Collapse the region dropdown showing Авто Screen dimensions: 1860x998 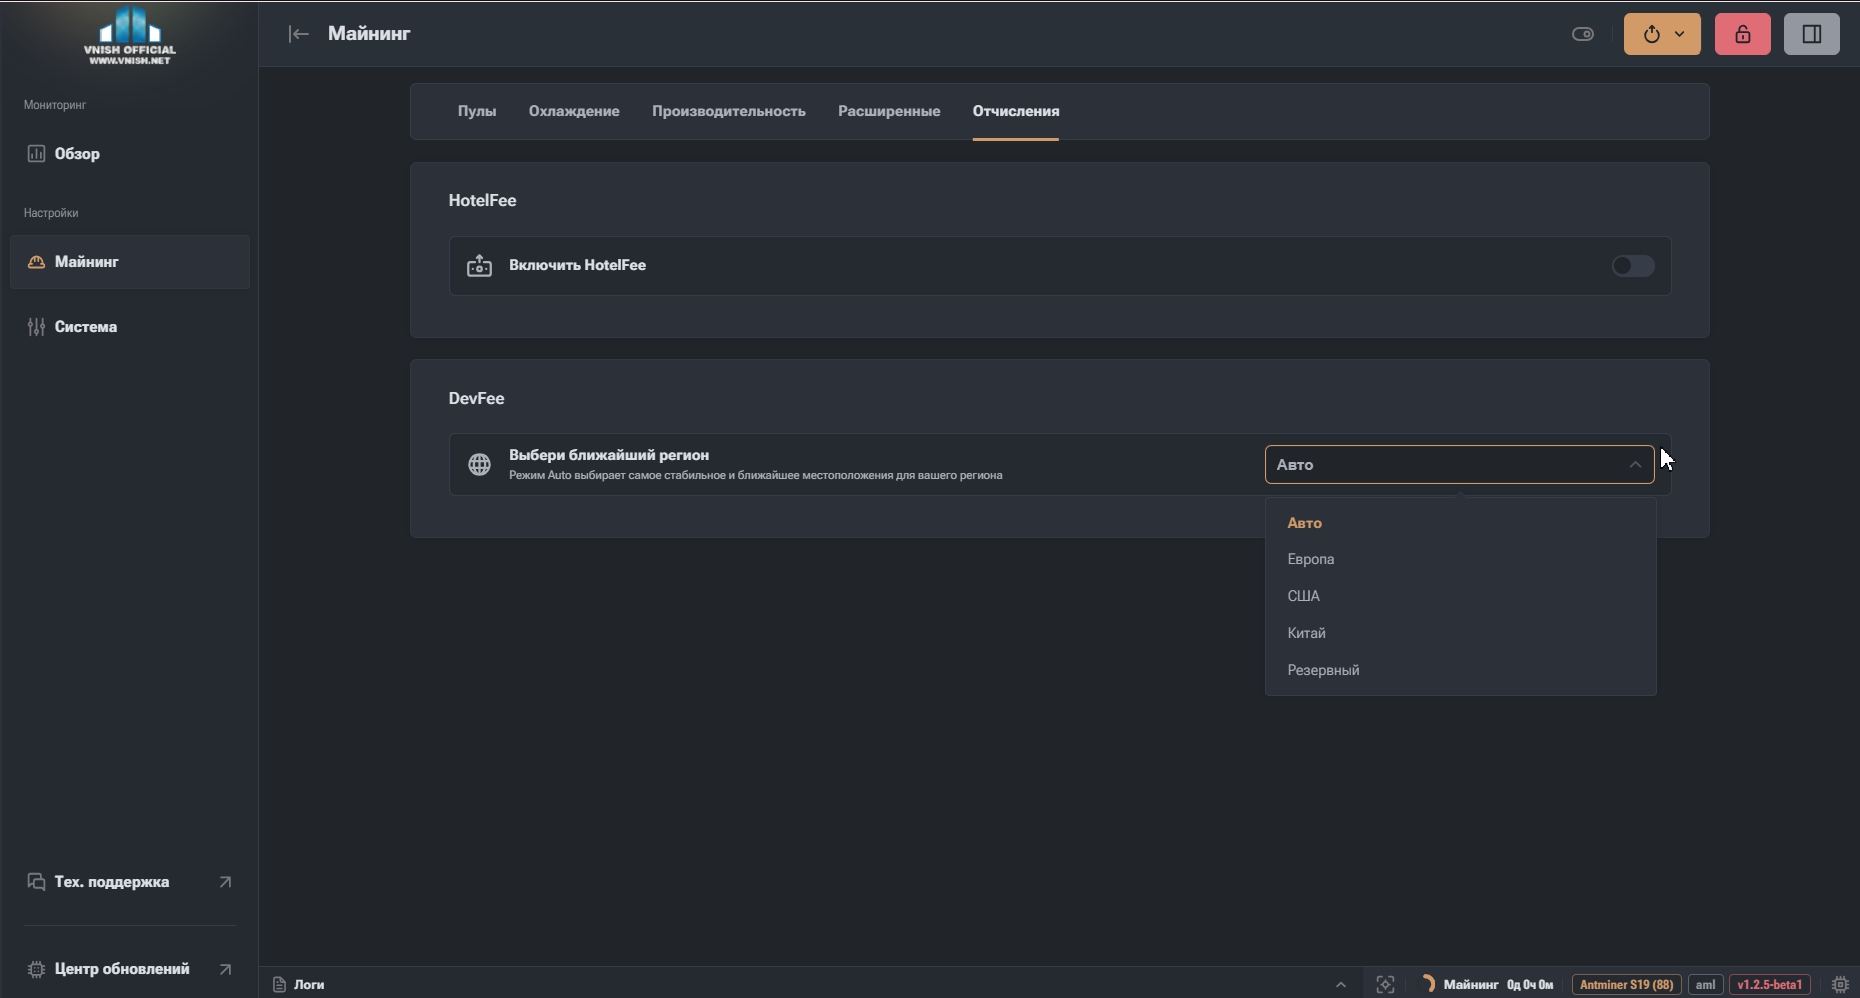coord(1460,465)
